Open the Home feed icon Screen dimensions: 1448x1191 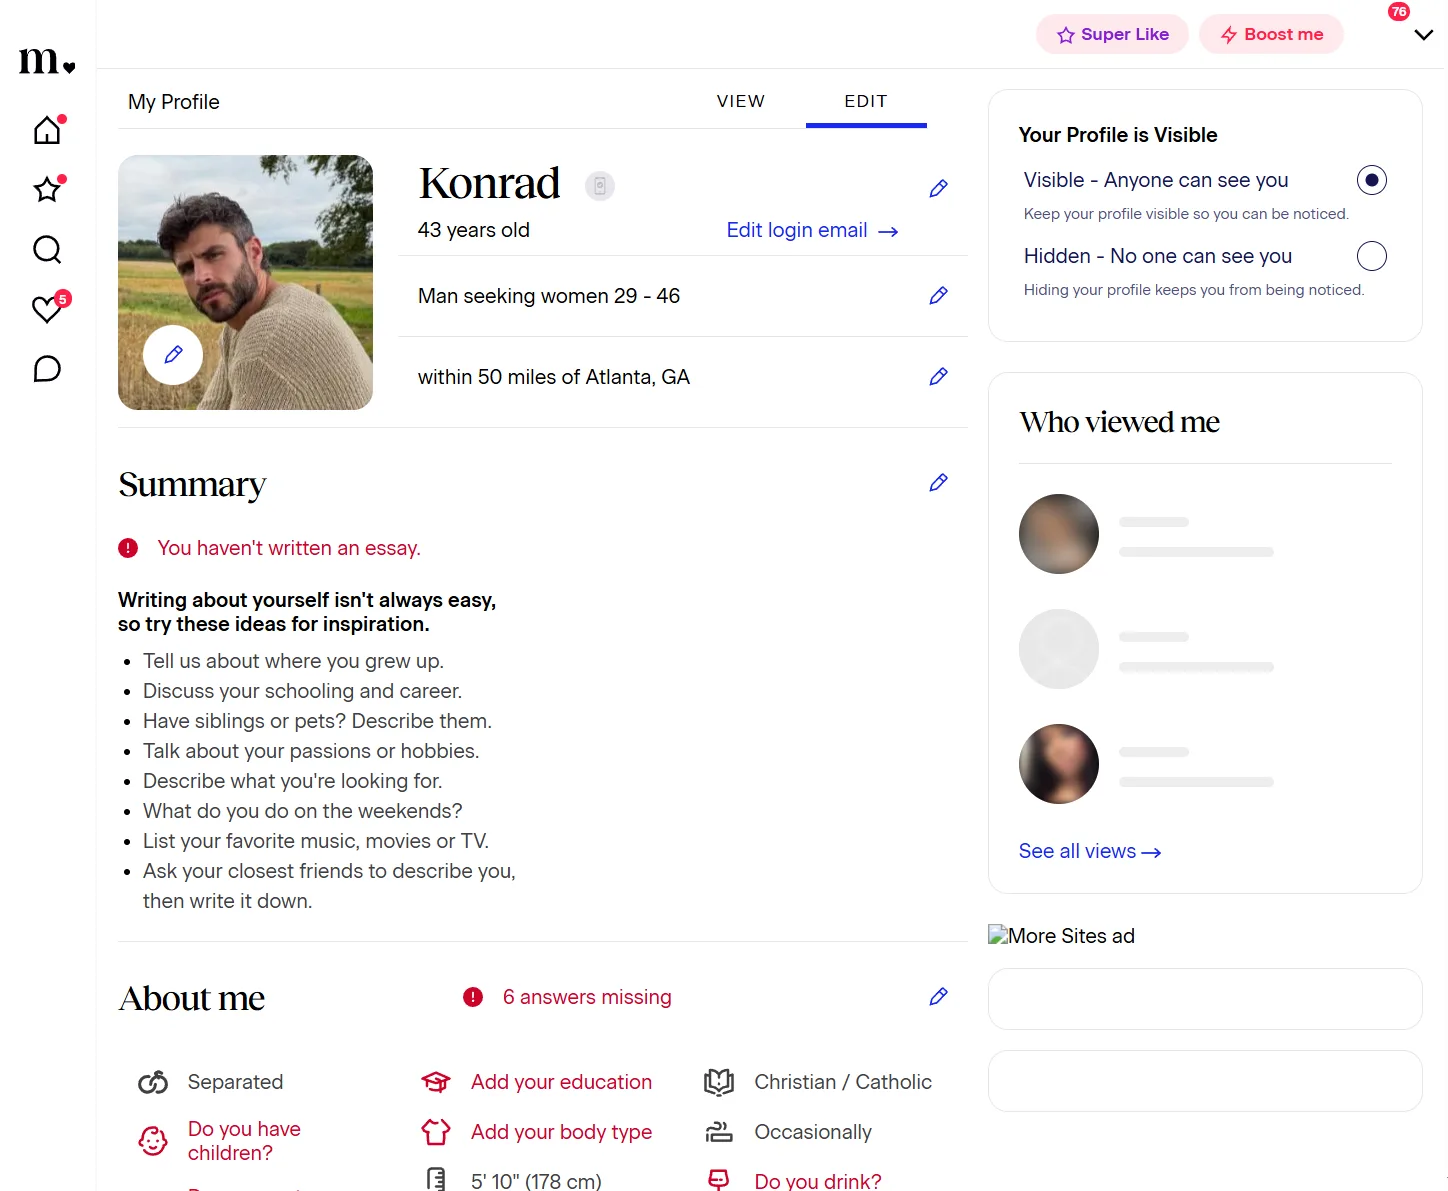point(47,130)
